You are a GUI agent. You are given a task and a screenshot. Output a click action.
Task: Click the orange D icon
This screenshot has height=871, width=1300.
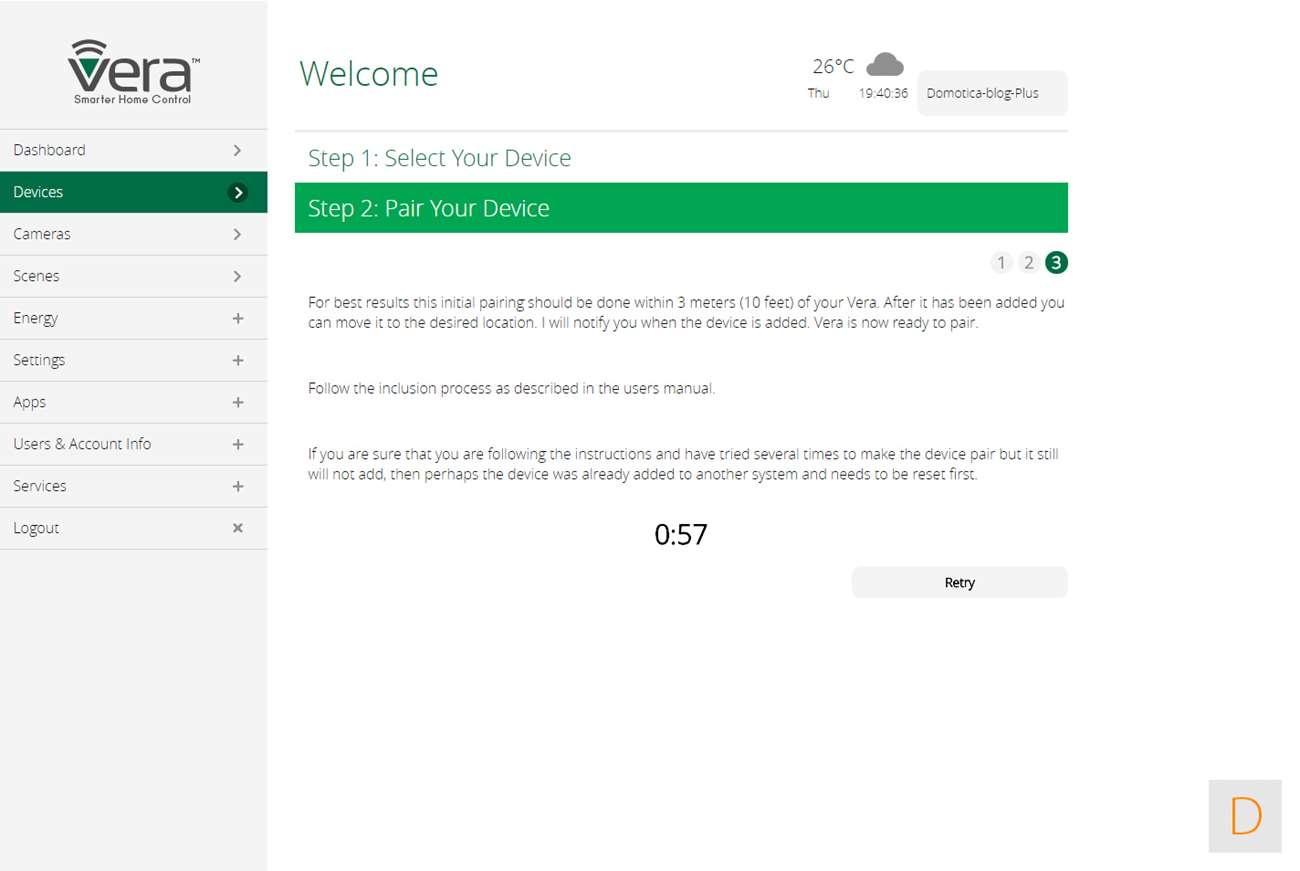(1245, 816)
